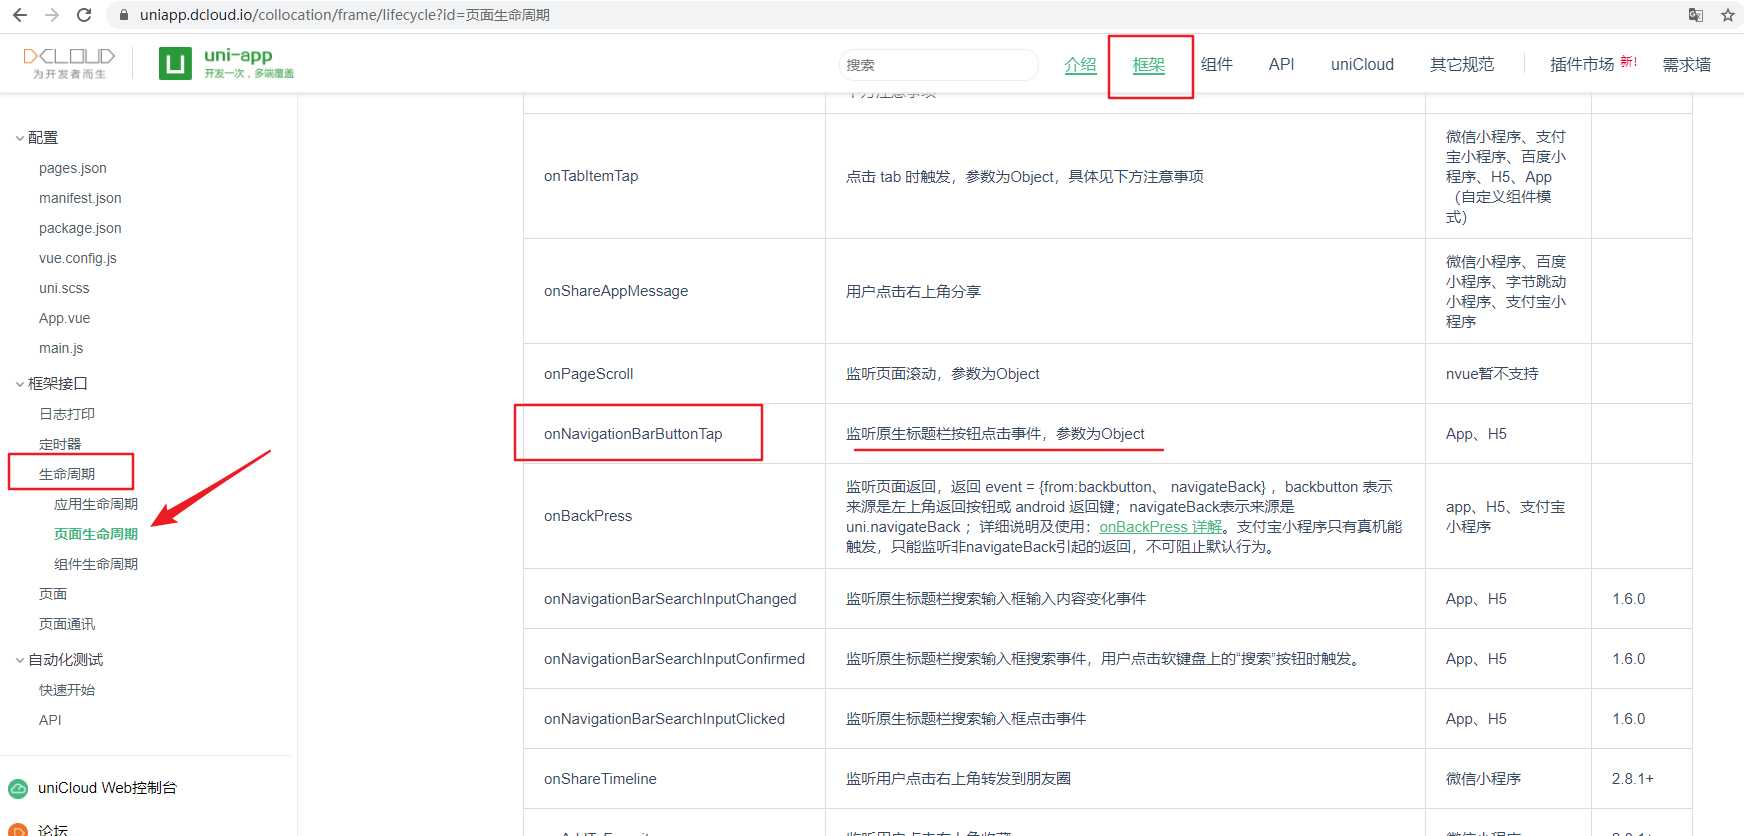Open 插件市场 link

(1582, 64)
